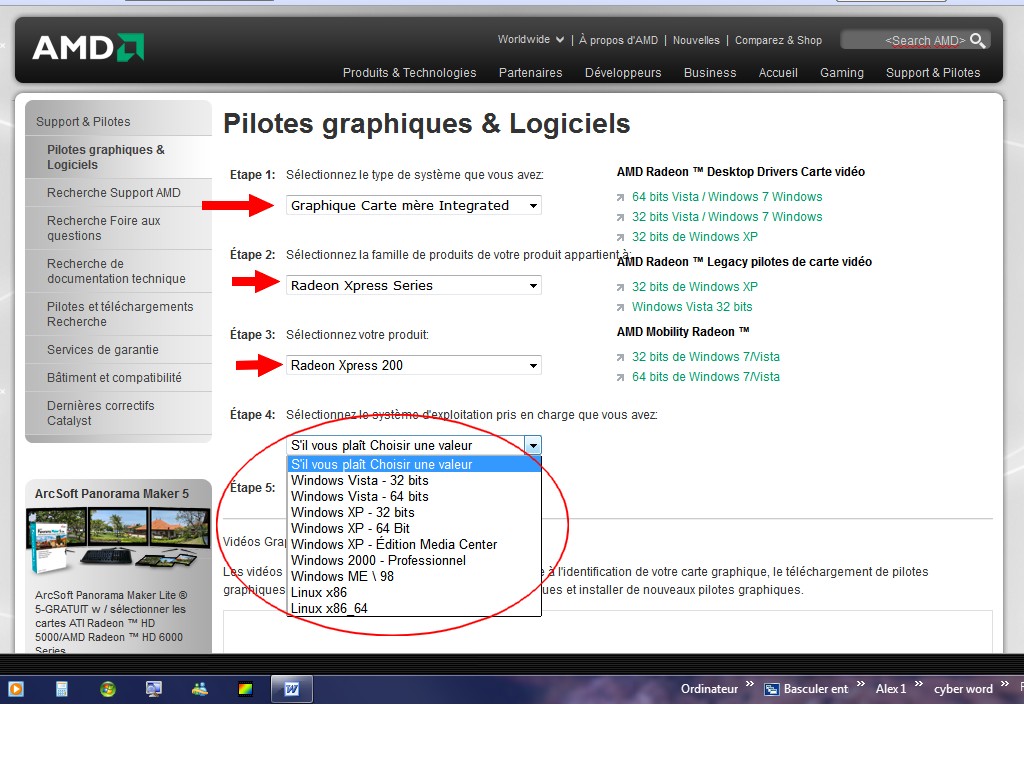This screenshot has width=1024, height=768.
Task: Select Windows XP - 32 bits option
Action: (x=352, y=512)
